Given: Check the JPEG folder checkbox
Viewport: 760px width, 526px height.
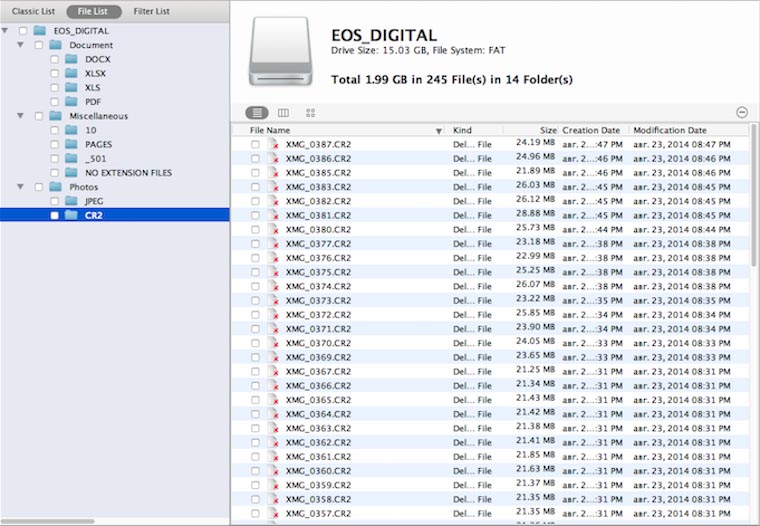Looking at the screenshot, I should pyautogui.click(x=54, y=201).
